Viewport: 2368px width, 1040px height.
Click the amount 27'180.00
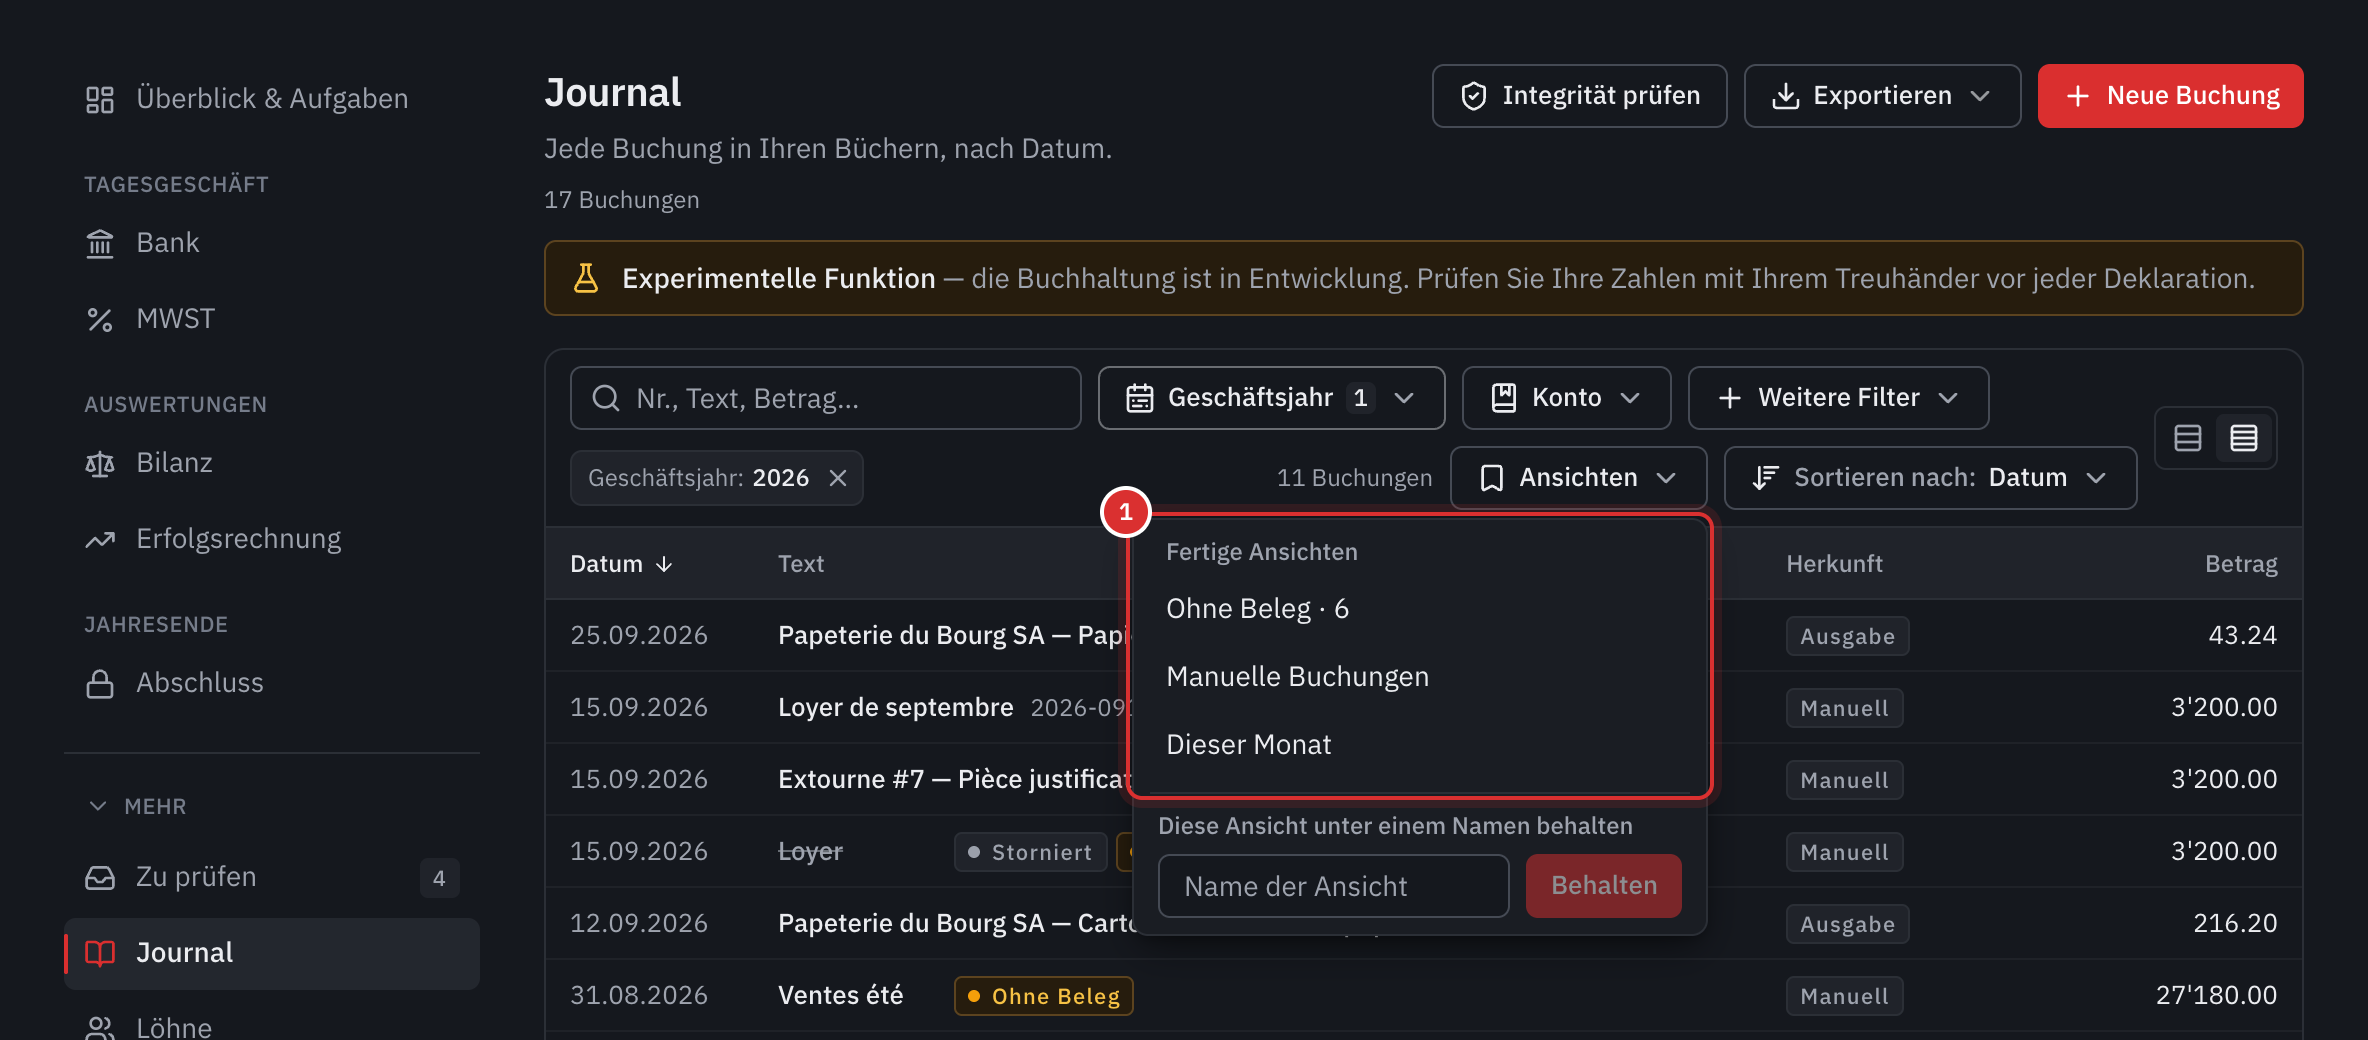pyautogui.click(x=2216, y=995)
